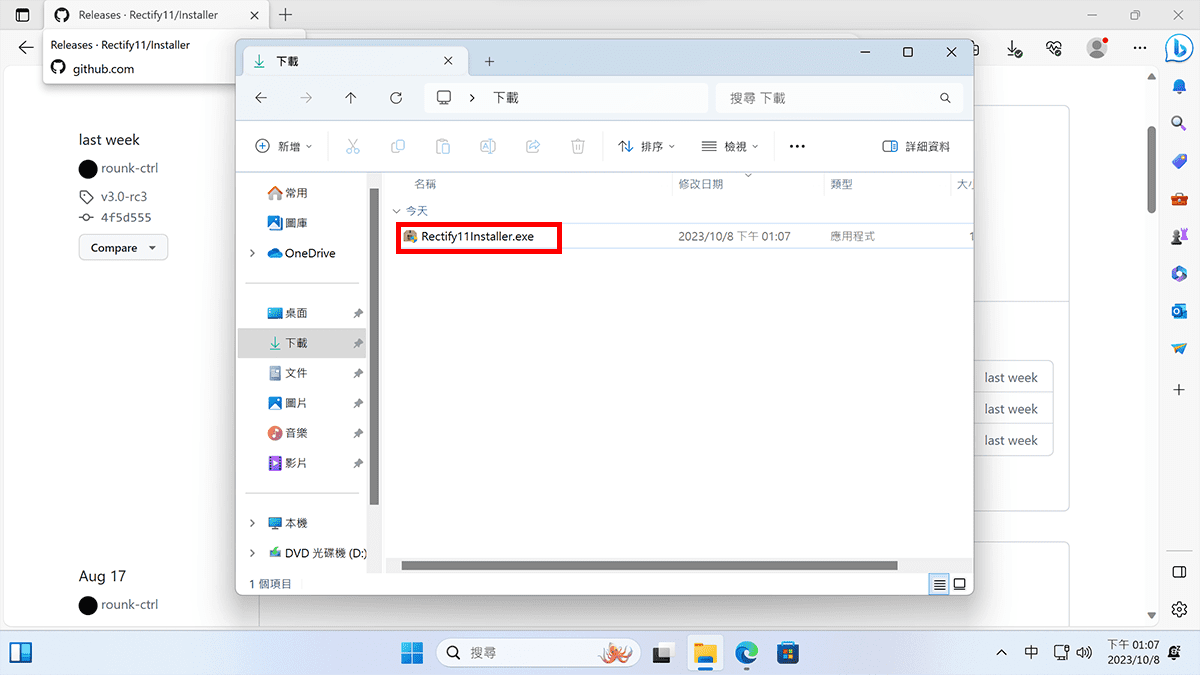Open the see more ellipsis menu
Image resolution: width=1200 pixels, height=675 pixels.
[x=796, y=146]
